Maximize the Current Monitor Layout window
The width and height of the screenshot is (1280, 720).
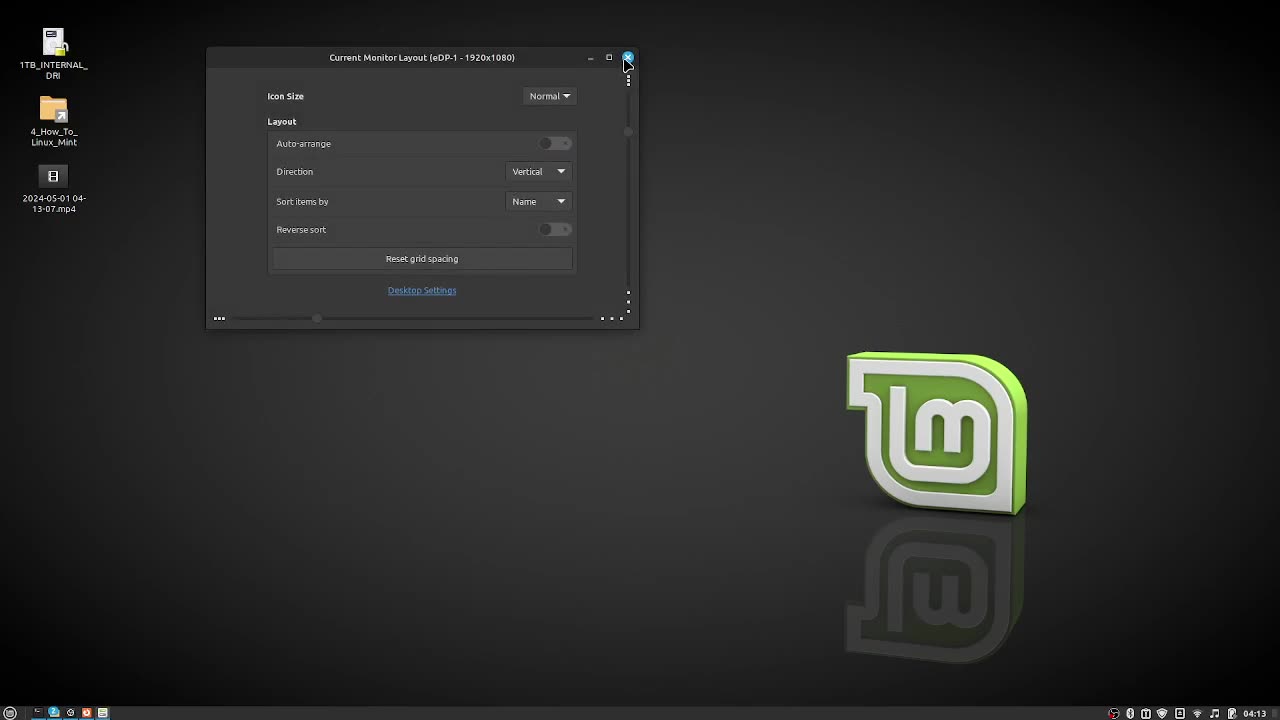click(x=609, y=57)
